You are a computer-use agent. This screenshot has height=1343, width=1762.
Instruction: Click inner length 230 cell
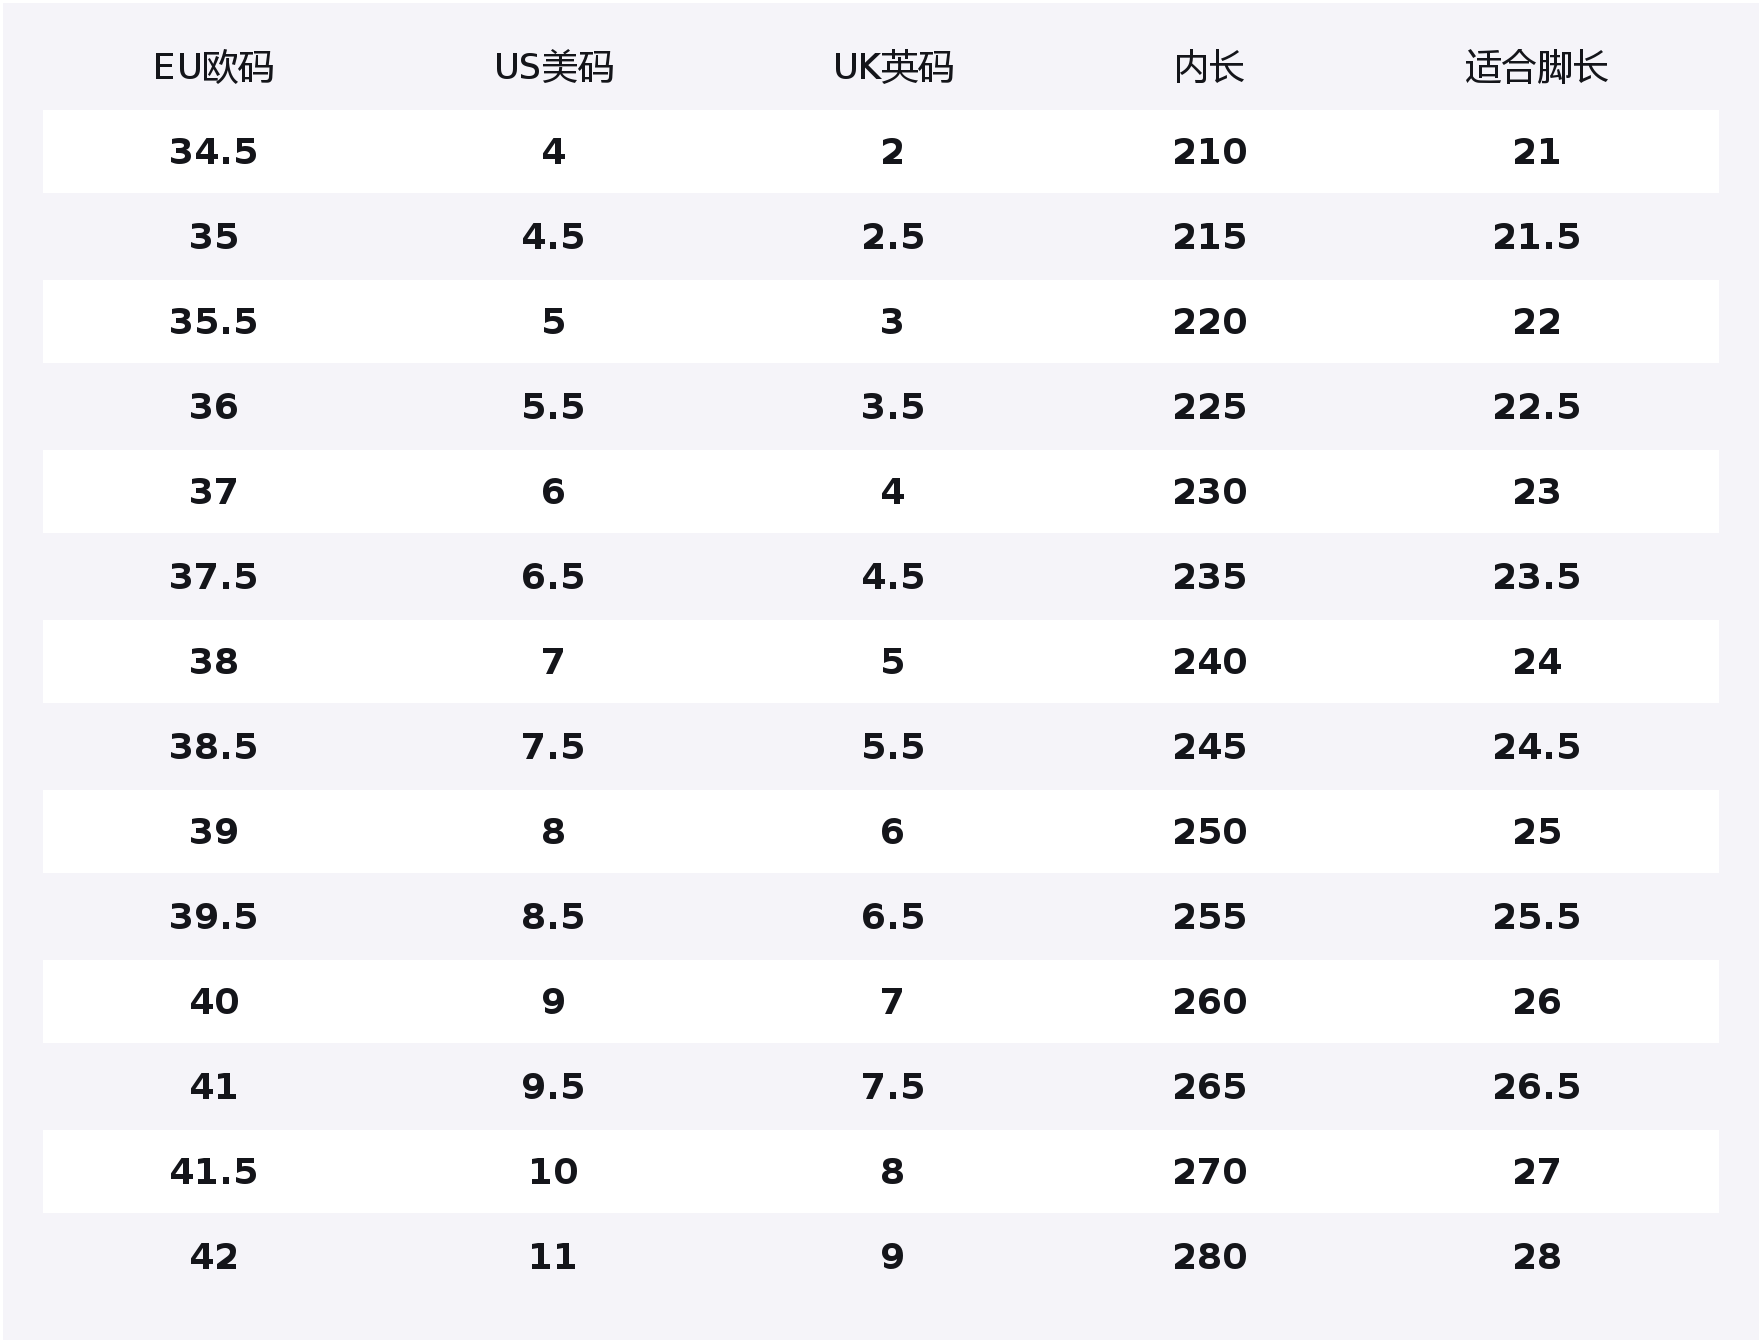pyautogui.click(x=1209, y=492)
